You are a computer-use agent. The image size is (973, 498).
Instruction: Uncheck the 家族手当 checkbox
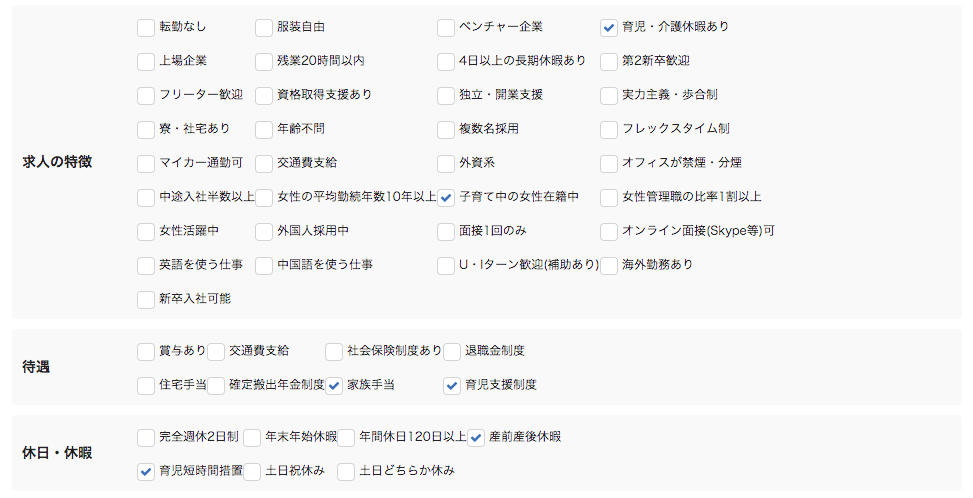coord(334,386)
